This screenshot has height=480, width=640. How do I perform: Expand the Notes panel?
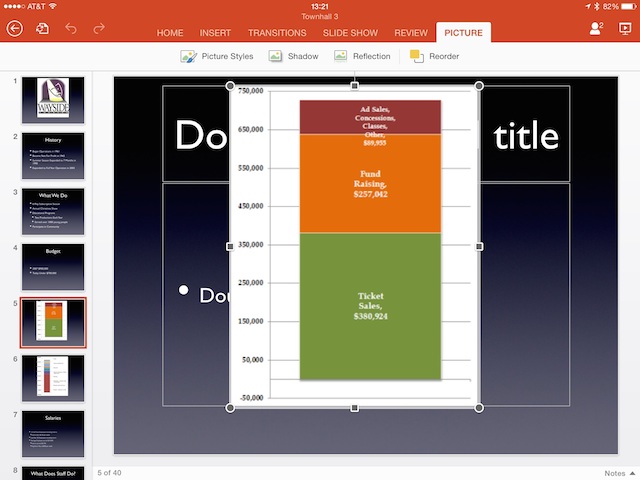coord(620,473)
